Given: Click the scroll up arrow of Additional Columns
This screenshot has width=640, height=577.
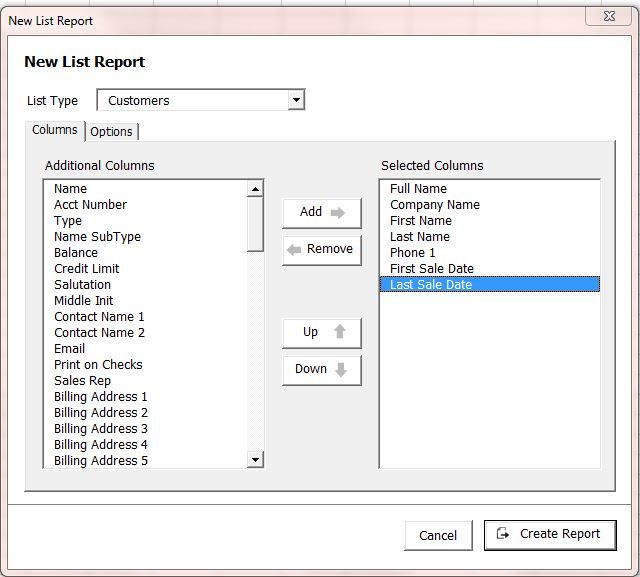Looking at the screenshot, I should (255, 189).
